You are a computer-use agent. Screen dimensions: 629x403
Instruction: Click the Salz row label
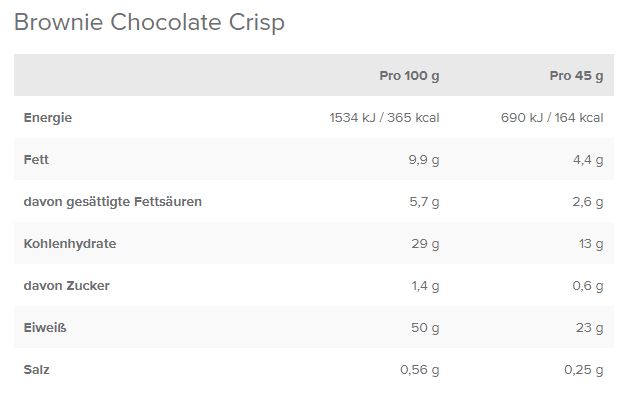[37, 369]
